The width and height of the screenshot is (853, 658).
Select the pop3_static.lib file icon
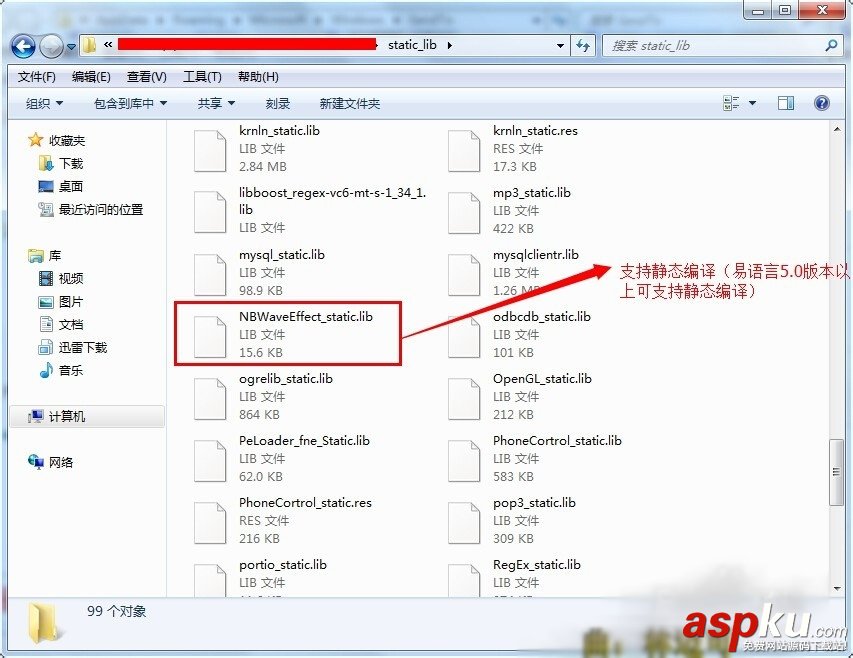click(464, 523)
